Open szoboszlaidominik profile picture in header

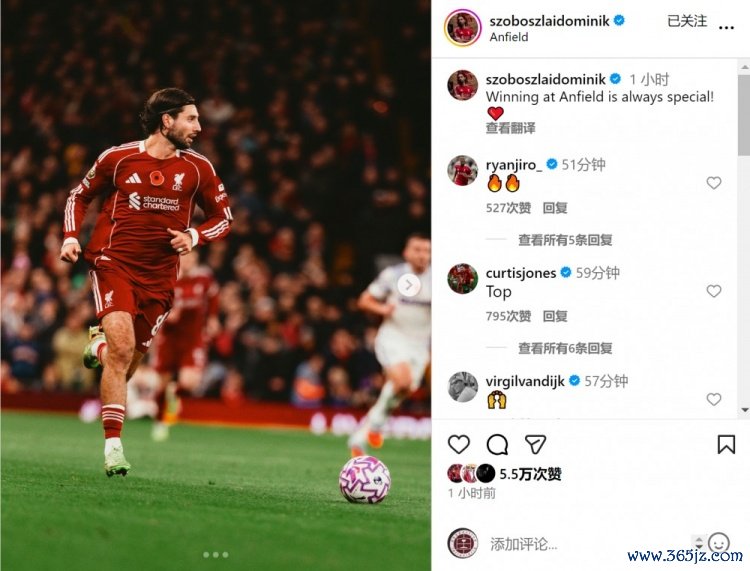463,28
